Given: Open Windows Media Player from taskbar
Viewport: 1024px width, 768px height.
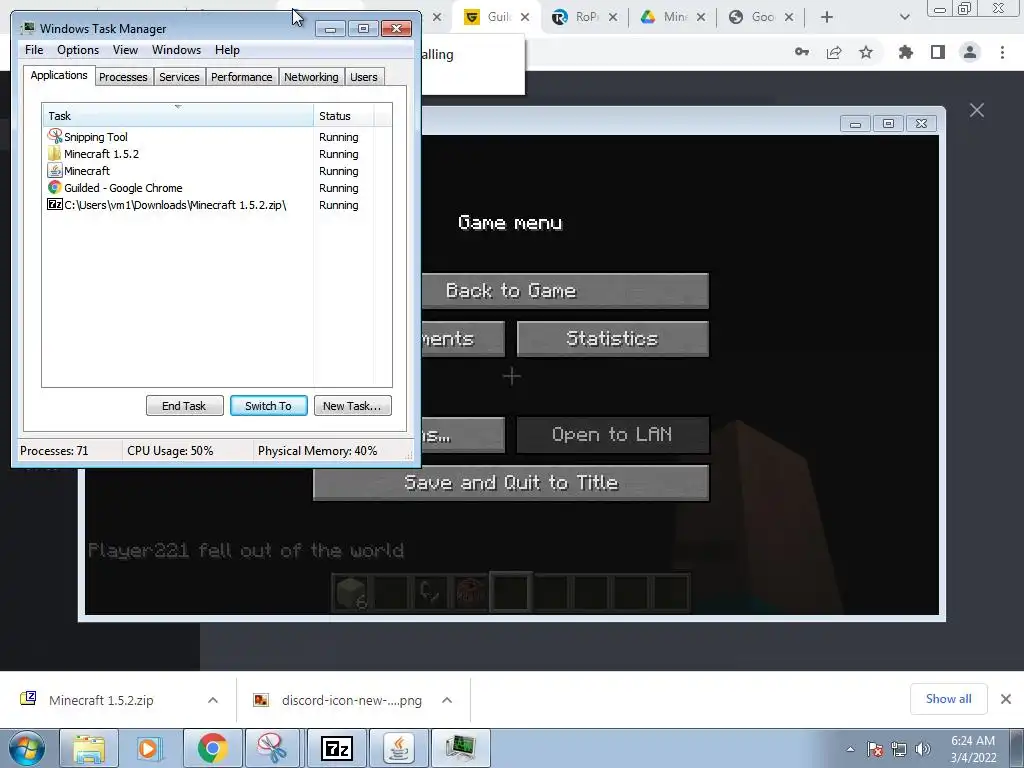Looking at the screenshot, I should point(150,748).
